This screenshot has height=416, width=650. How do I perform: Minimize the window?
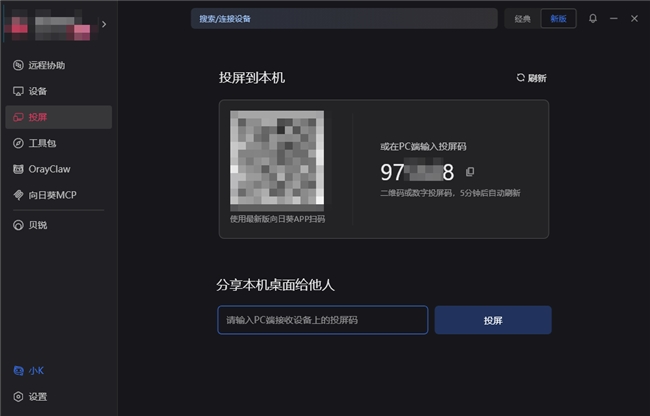pos(614,18)
